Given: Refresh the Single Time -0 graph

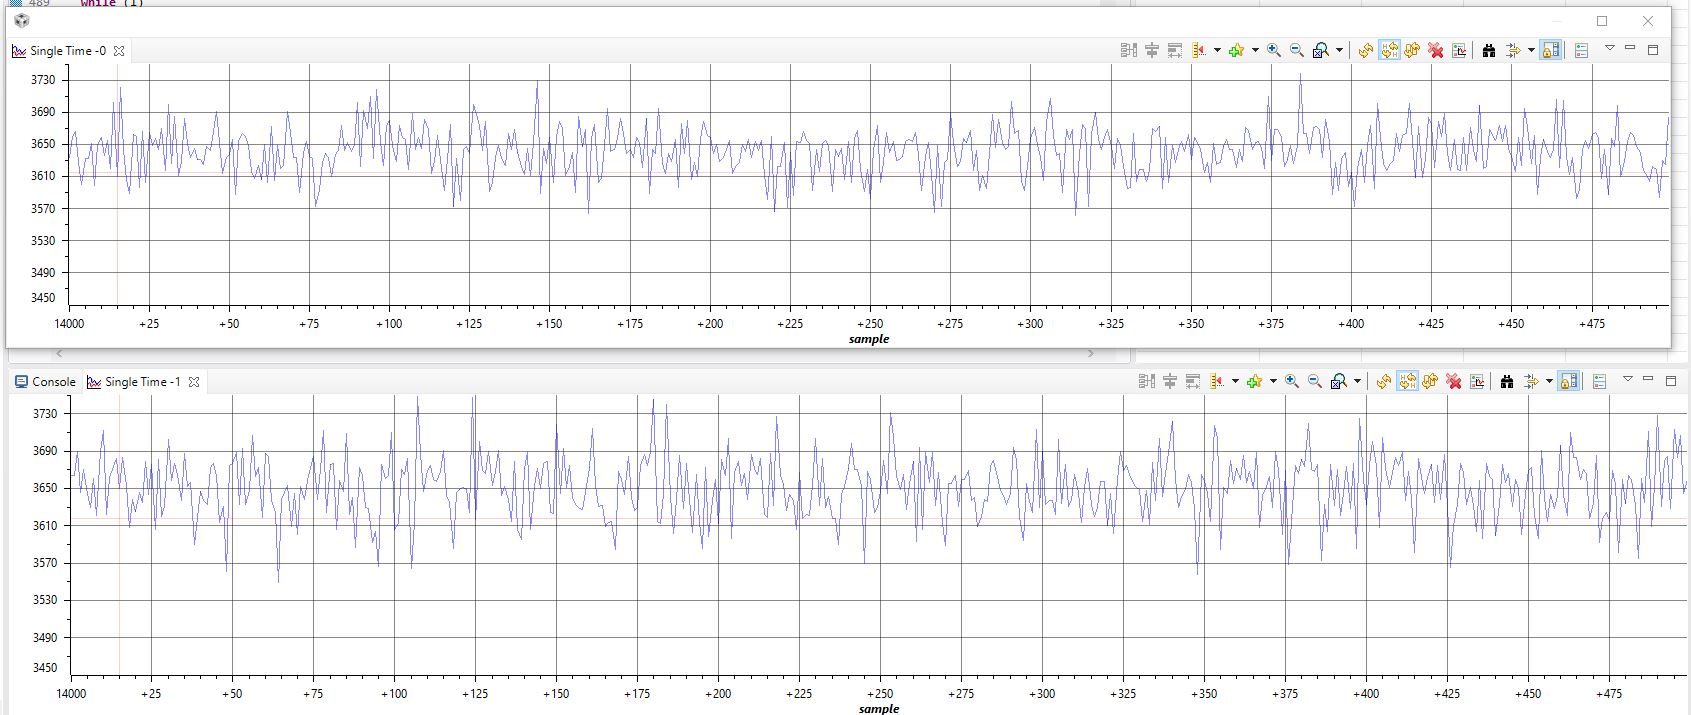Looking at the screenshot, I should 1366,50.
